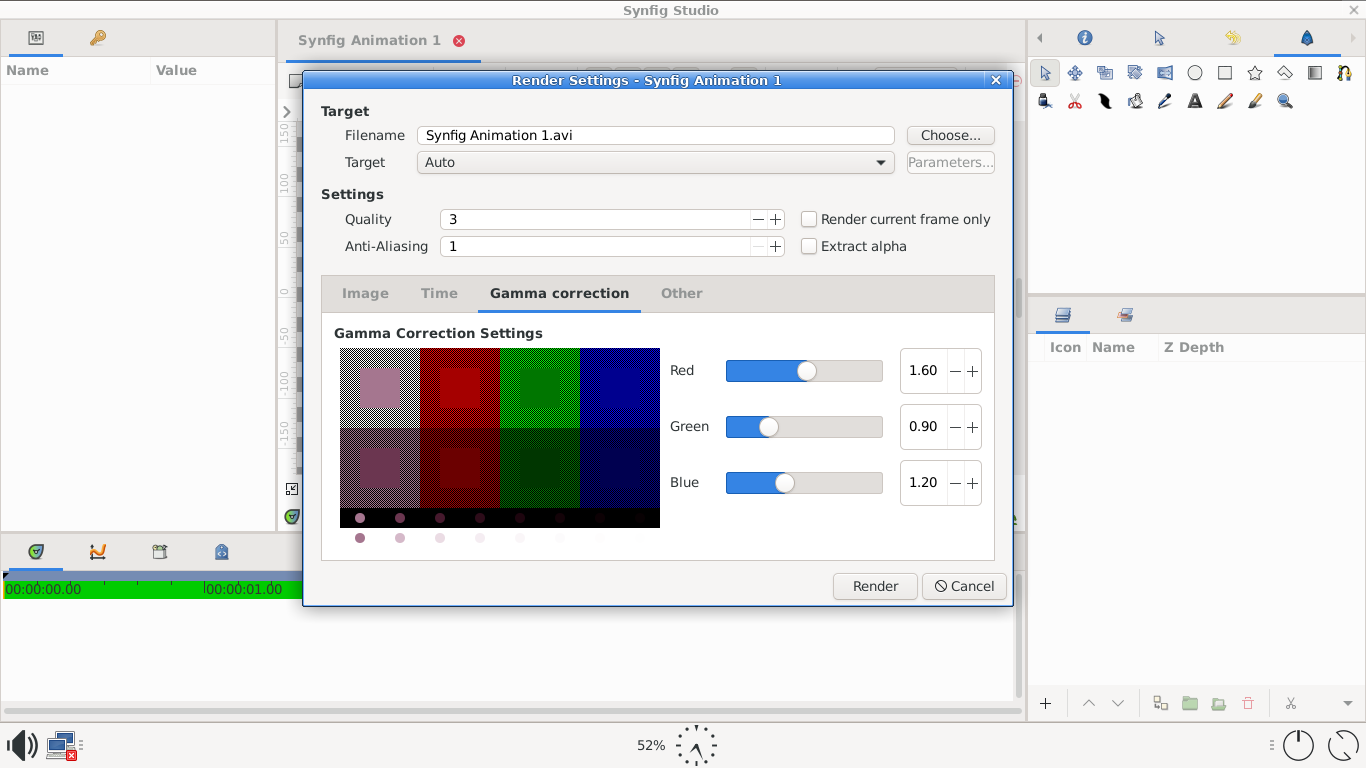Click the Render button

click(x=875, y=586)
